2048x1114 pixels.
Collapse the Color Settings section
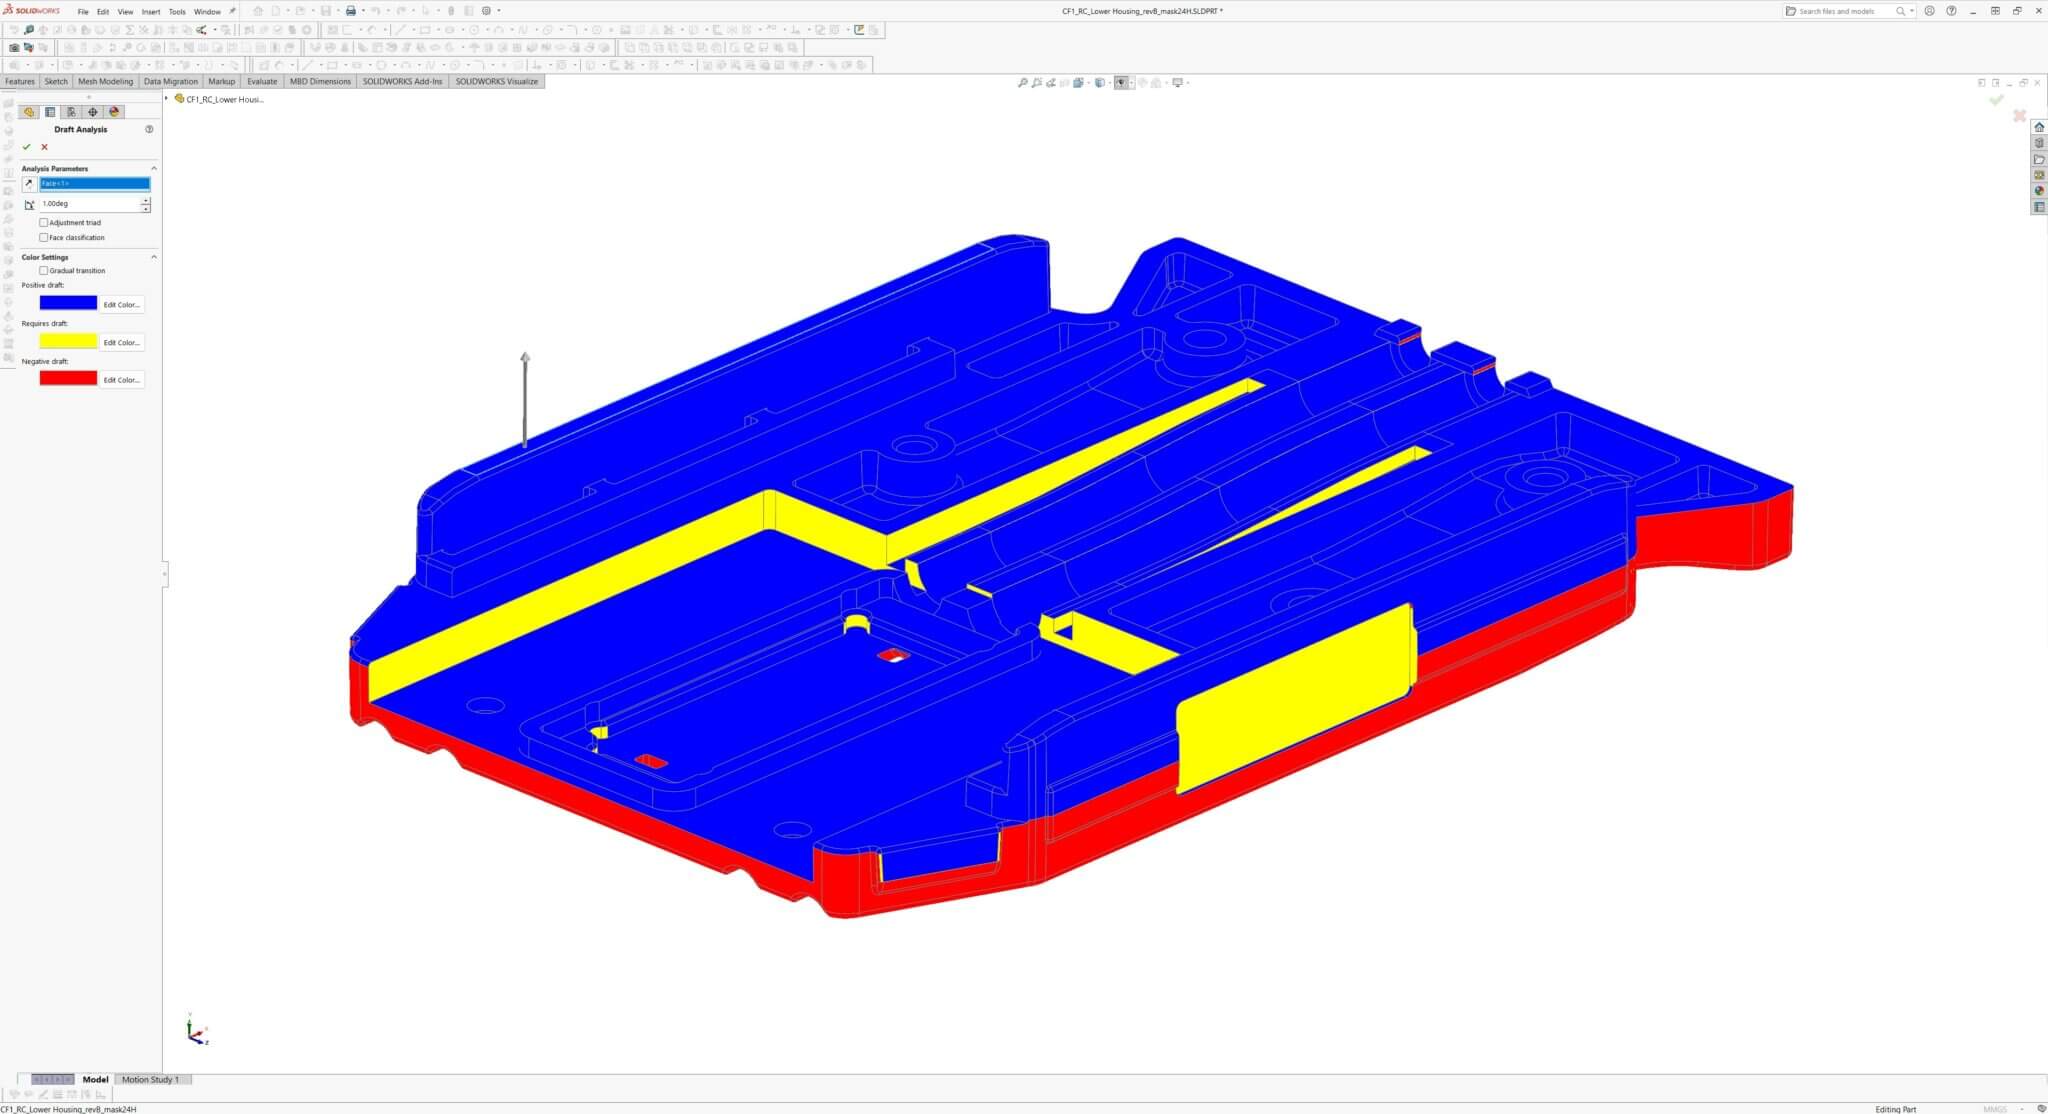point(154,256)
